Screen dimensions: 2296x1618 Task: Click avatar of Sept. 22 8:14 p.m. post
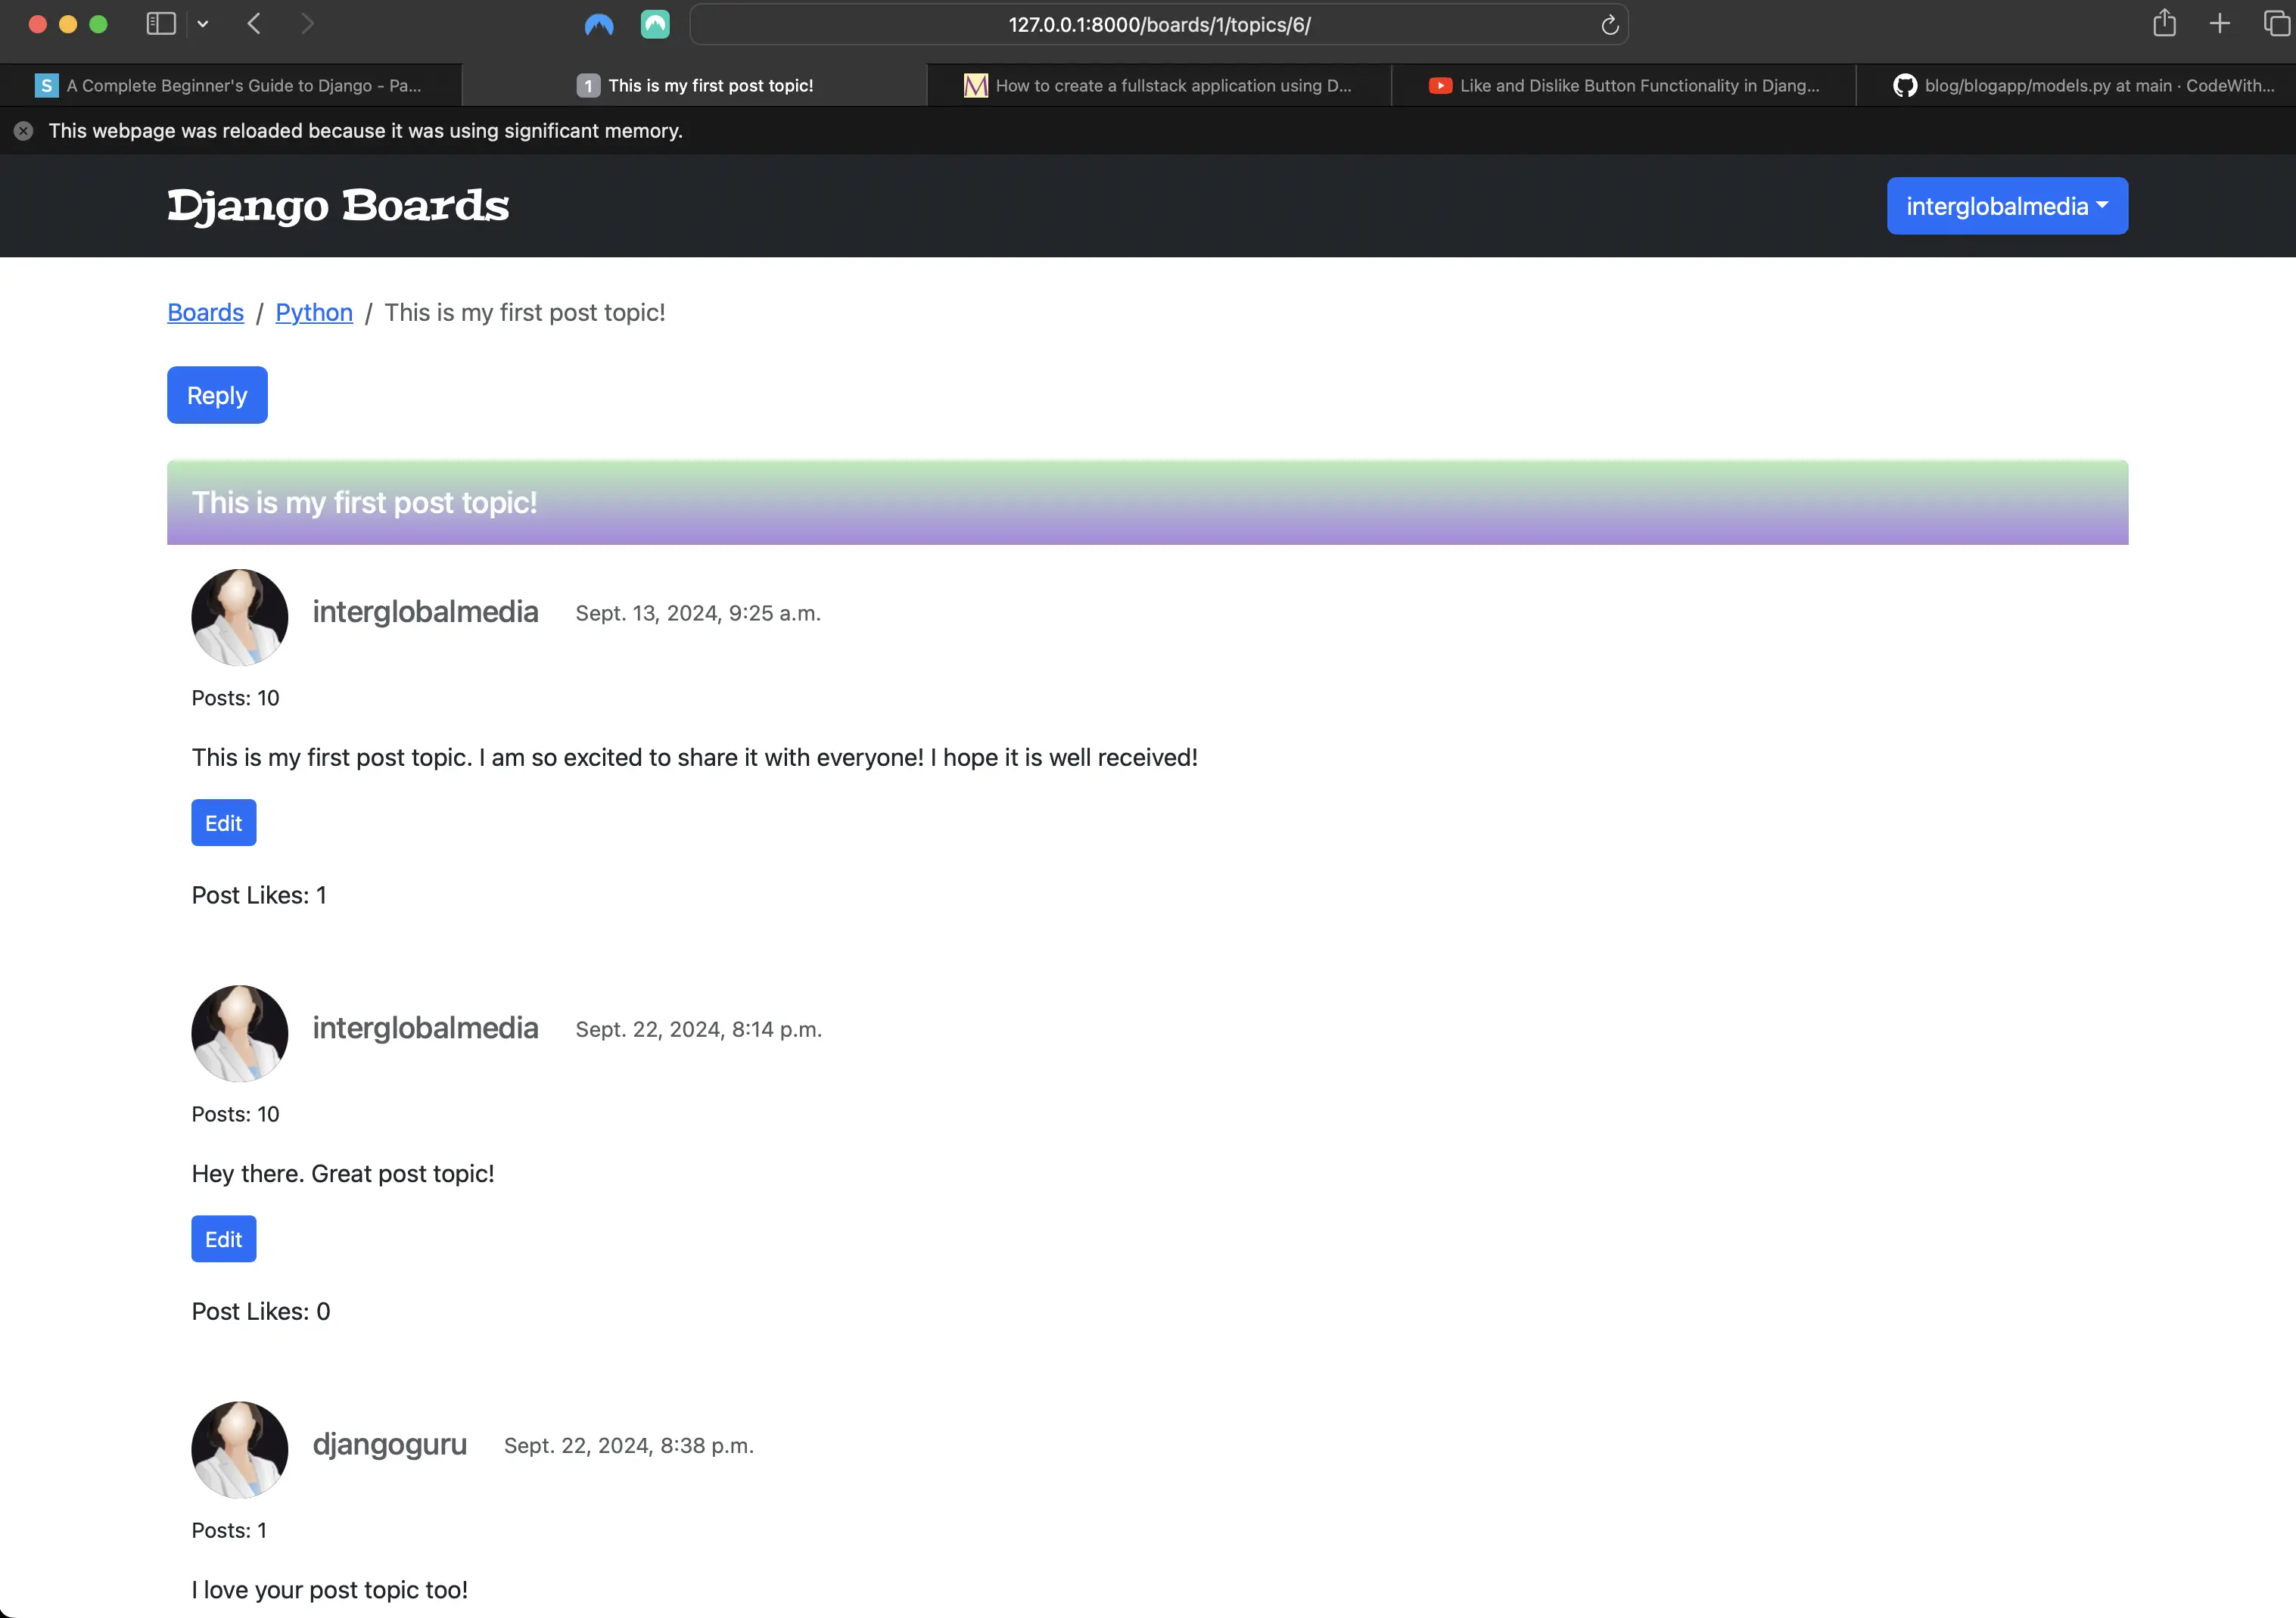(x=240, y=1033)
